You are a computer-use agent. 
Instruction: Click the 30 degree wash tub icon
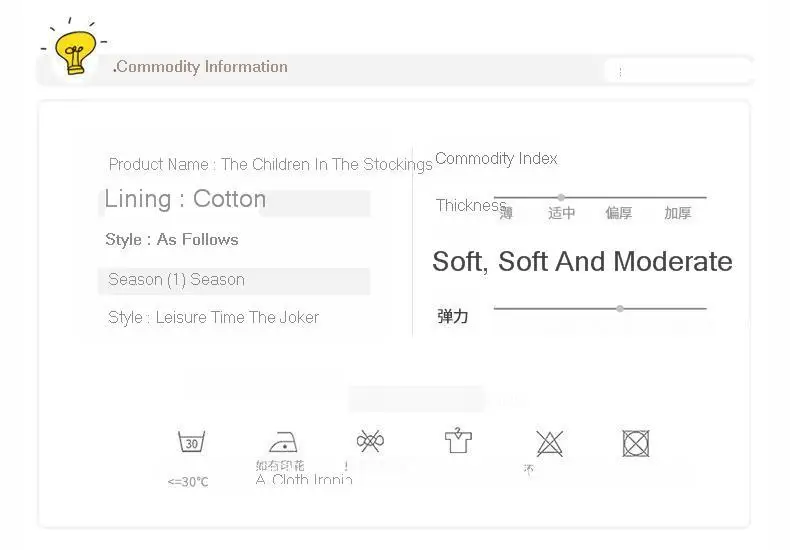pos(191,442)
